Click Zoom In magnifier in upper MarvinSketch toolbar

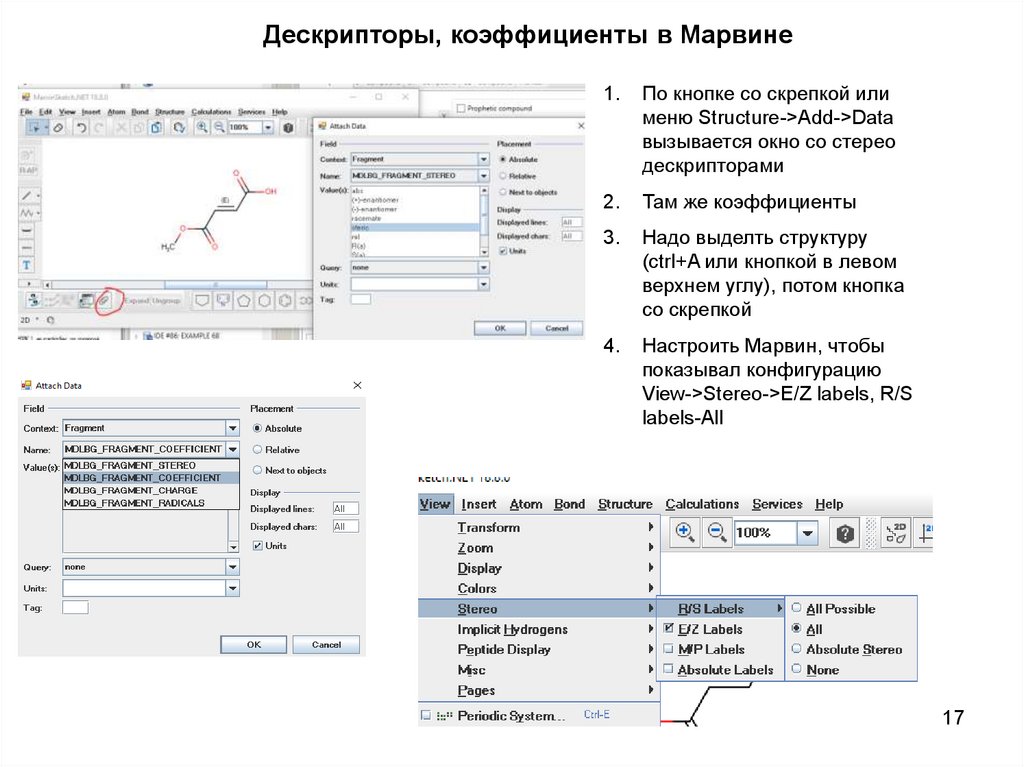coord(202,127)
